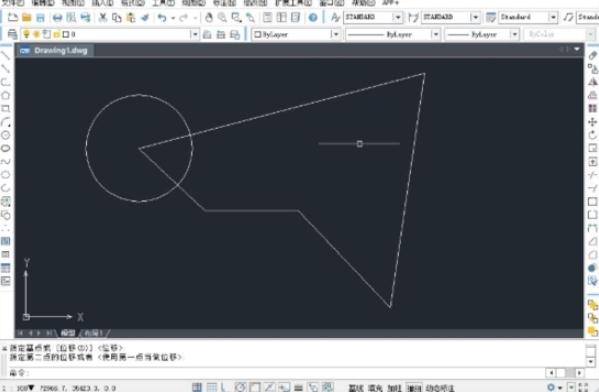599x392 pixels.
Task: Select the Erase tool in right toolbar
Action: pos(593,55)
